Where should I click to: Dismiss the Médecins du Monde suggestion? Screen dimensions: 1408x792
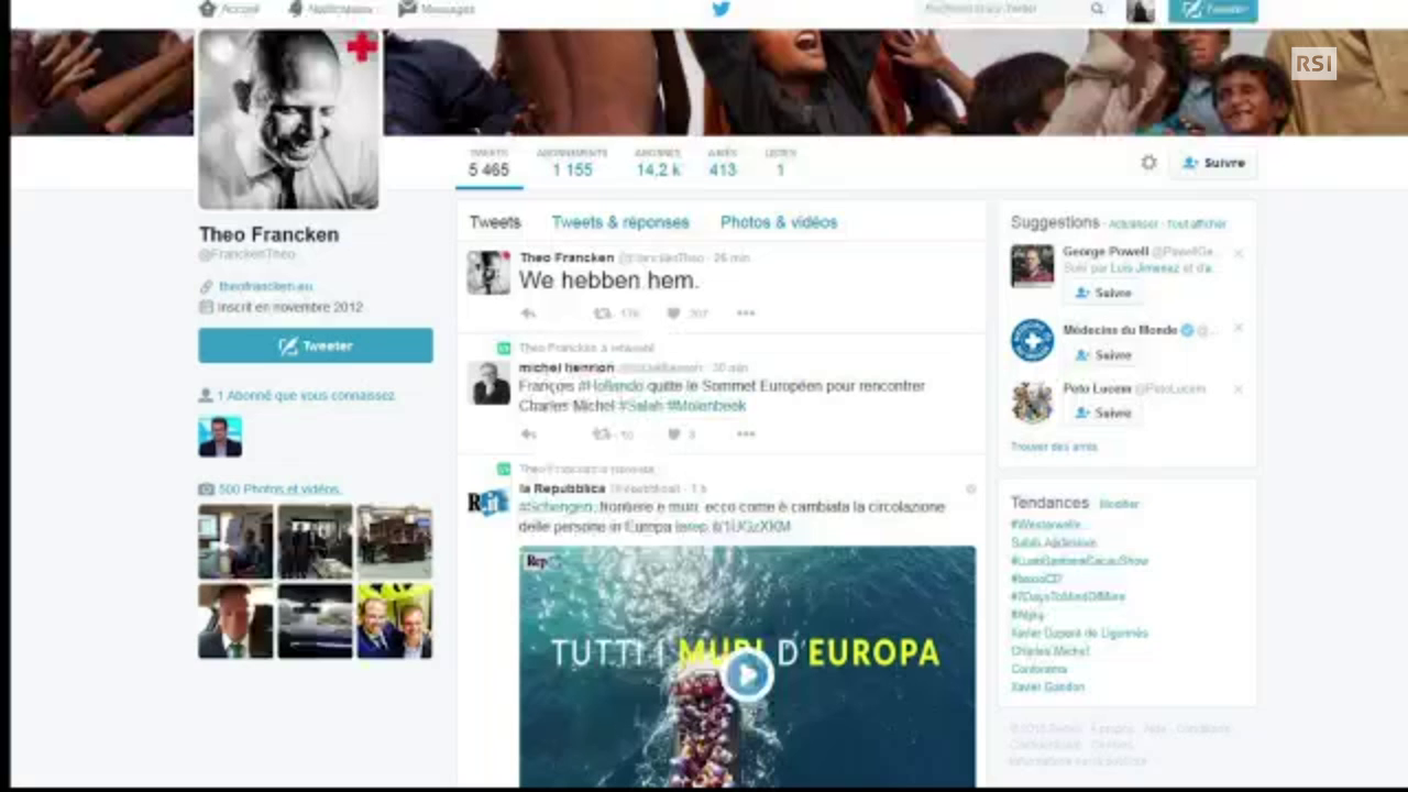point(1238,328)
